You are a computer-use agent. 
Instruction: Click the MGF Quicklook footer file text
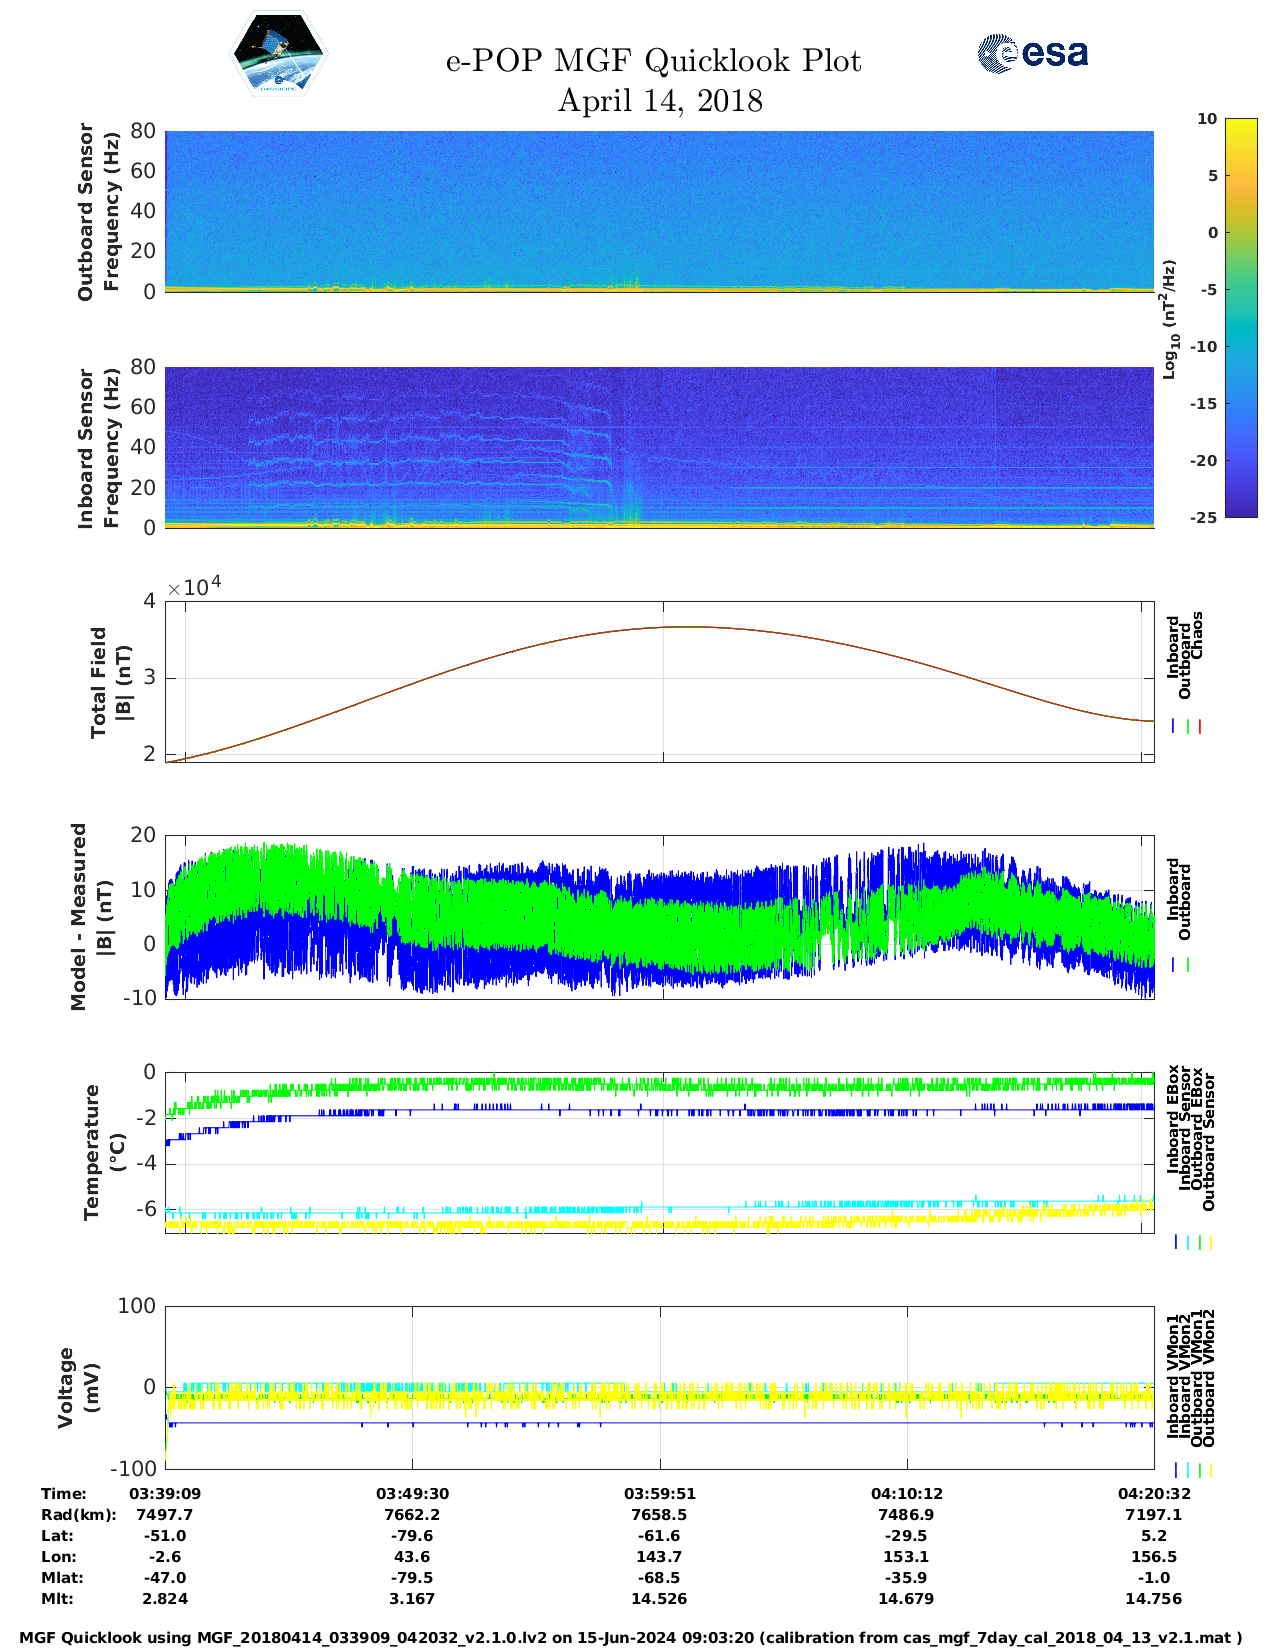630,1637
